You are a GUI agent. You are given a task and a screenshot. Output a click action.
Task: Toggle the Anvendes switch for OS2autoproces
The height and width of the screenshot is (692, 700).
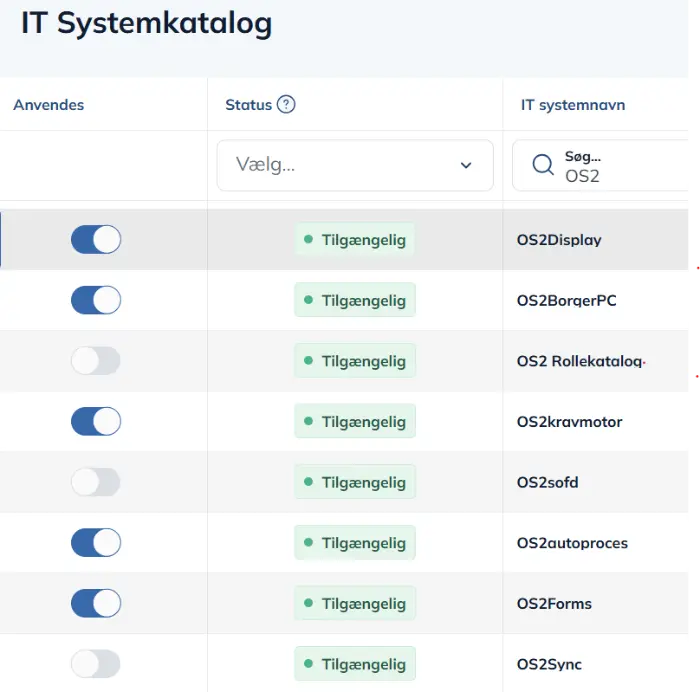pyautogui.click(x=96, y=543)
